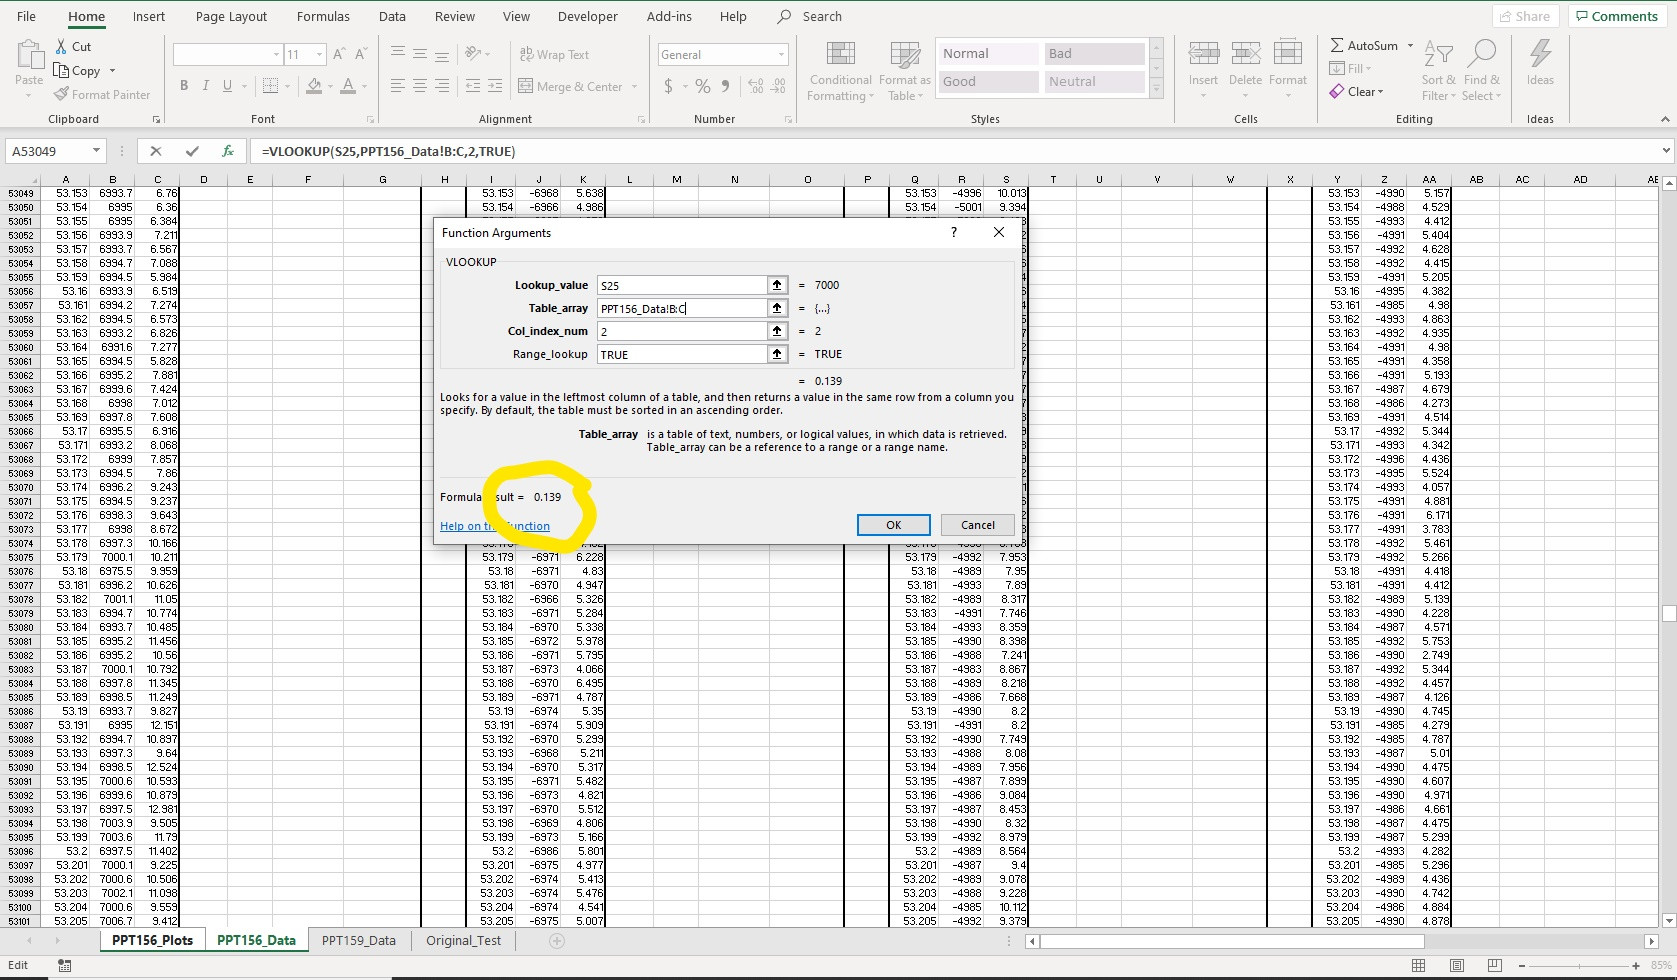Click the Col_index_num input field
This screenshot has height=980, width=1677.
click(x=682, y=331)
